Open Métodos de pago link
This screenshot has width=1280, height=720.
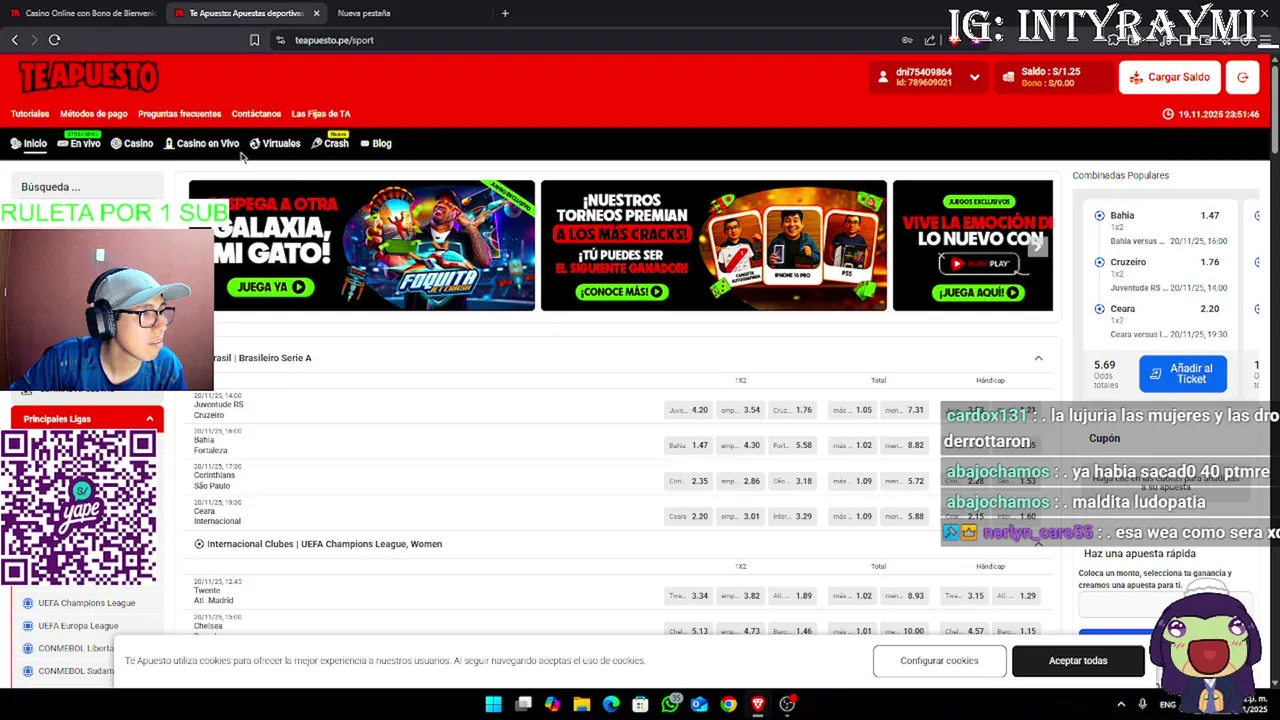93,114
